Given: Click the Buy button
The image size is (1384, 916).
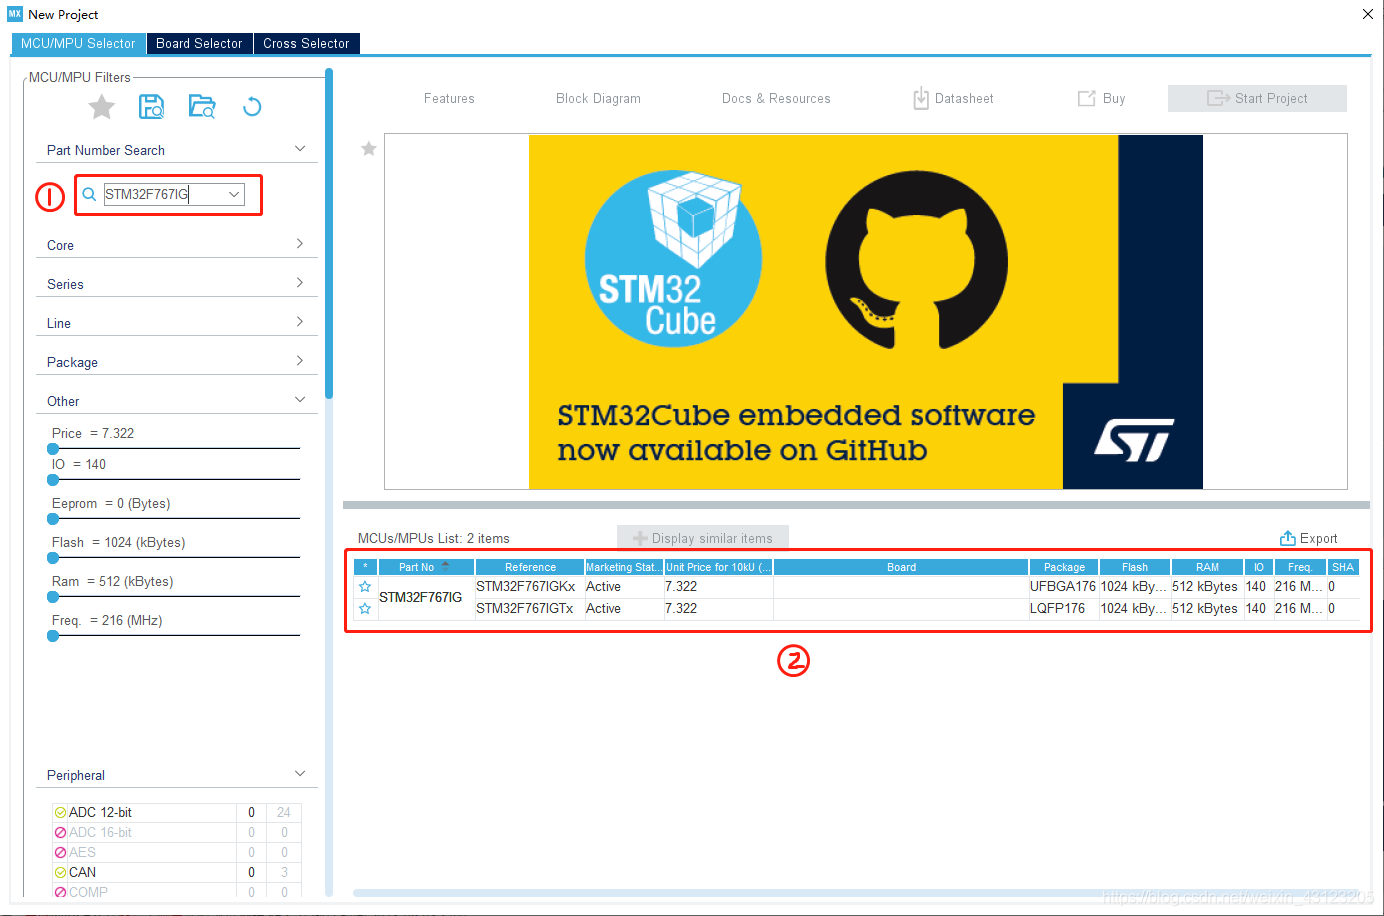Looking at the screenshot, I should click(x=1101, y=98).
